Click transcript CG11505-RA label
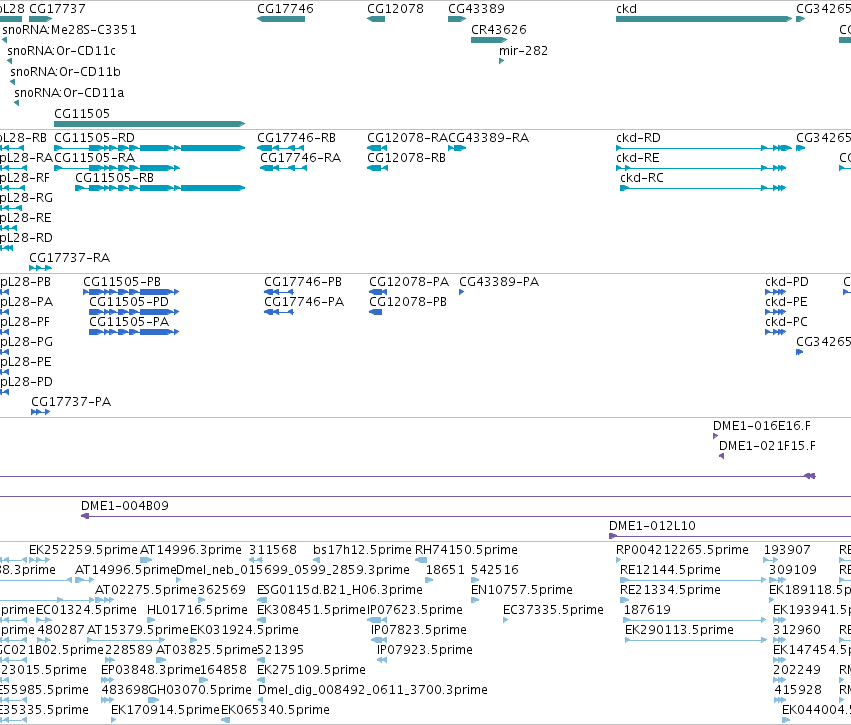The width and height of the screenshot is (851, 725). point(94,158)
